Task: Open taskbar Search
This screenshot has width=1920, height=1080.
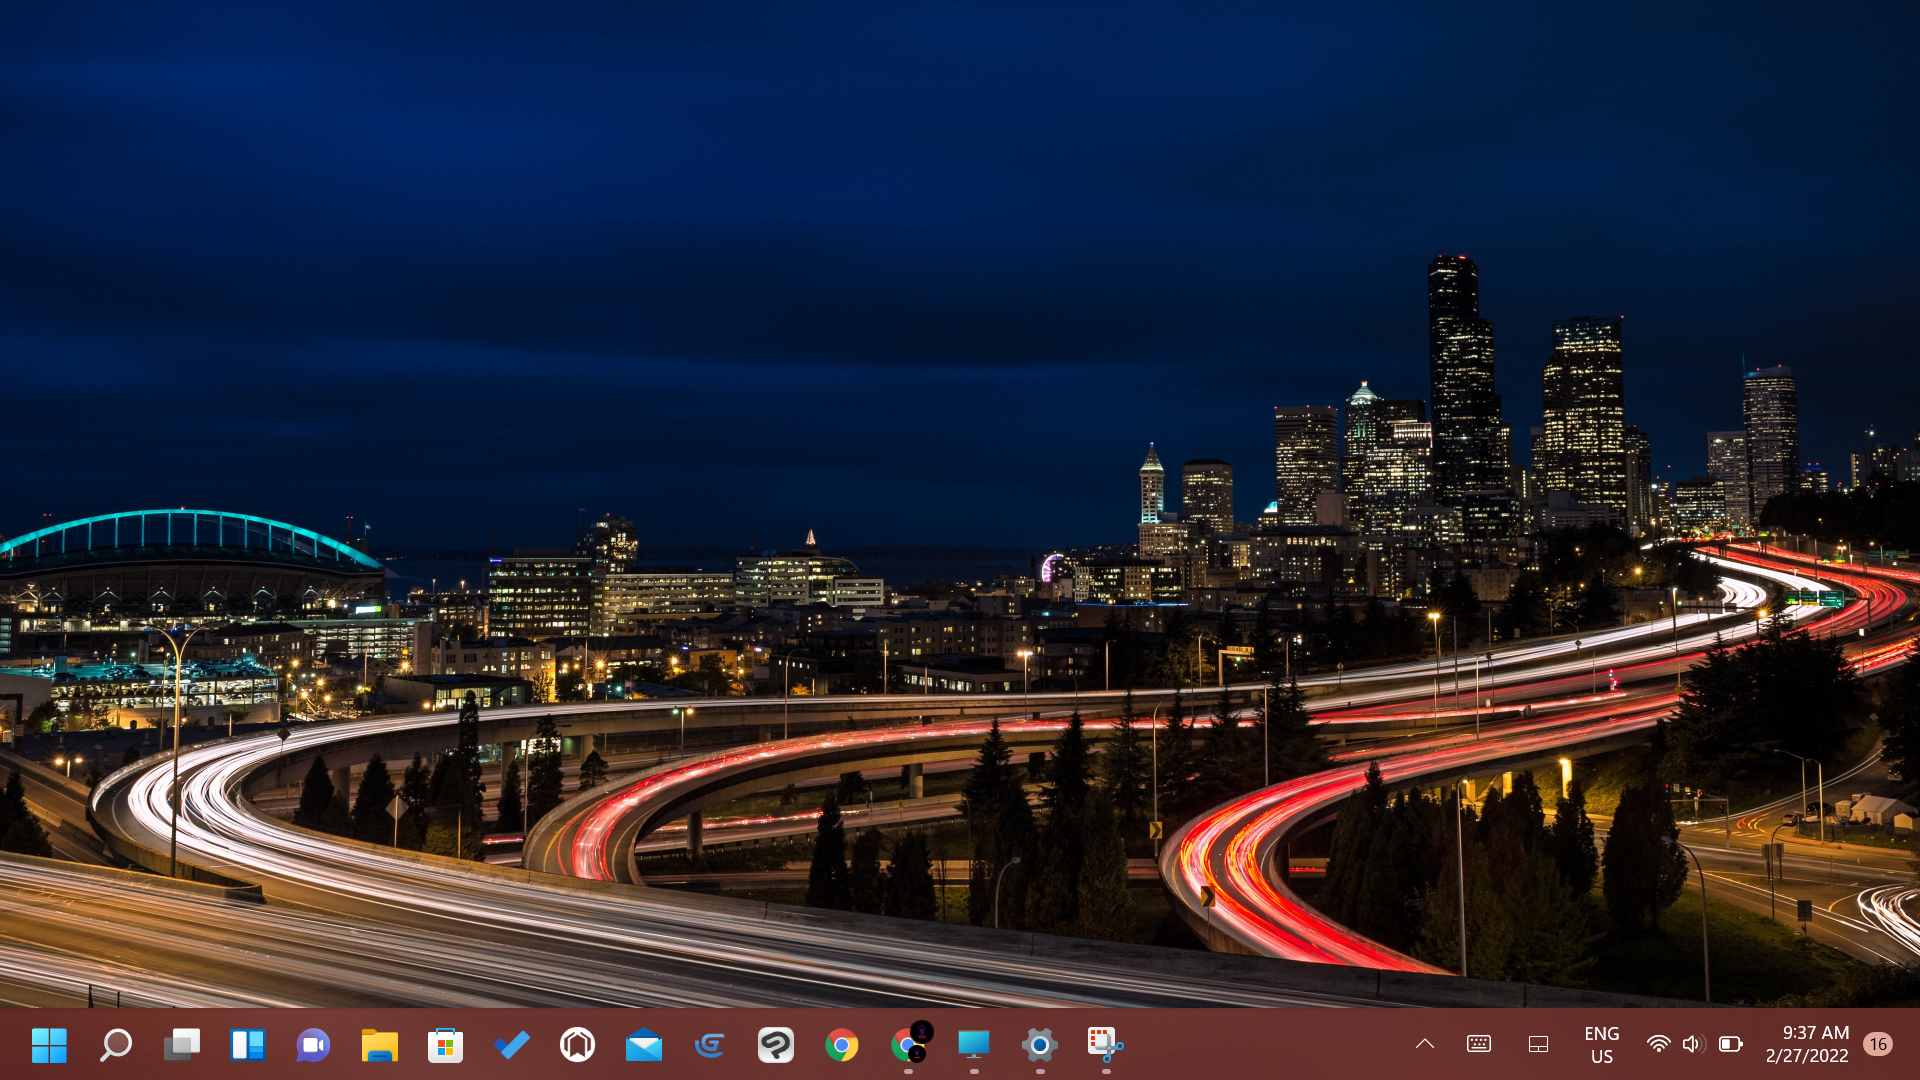Action: [115, 1045]
